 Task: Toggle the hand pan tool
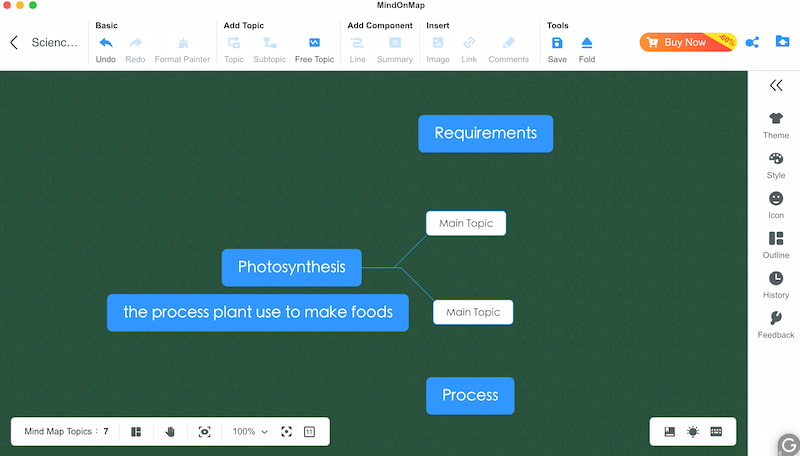point(170,431)
